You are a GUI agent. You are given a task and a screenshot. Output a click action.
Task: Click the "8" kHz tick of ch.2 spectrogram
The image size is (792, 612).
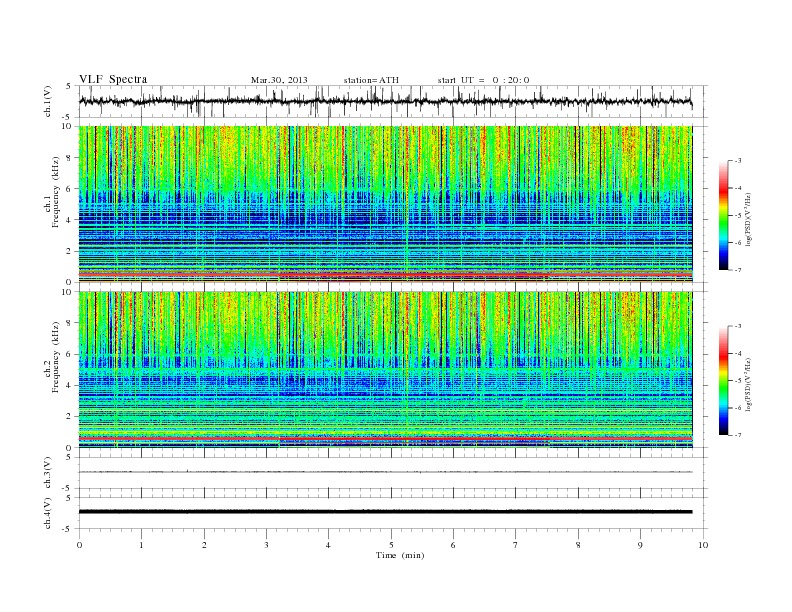click(x=70, y=323)
